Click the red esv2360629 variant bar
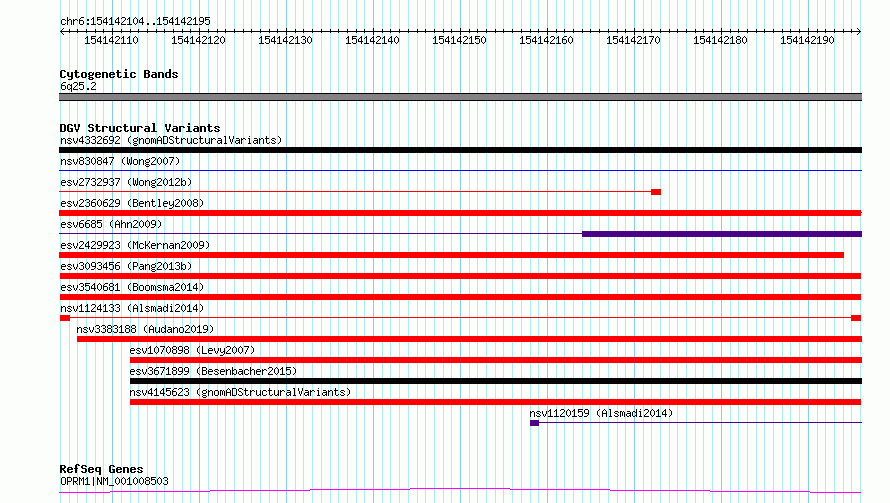 click(460, 213)
